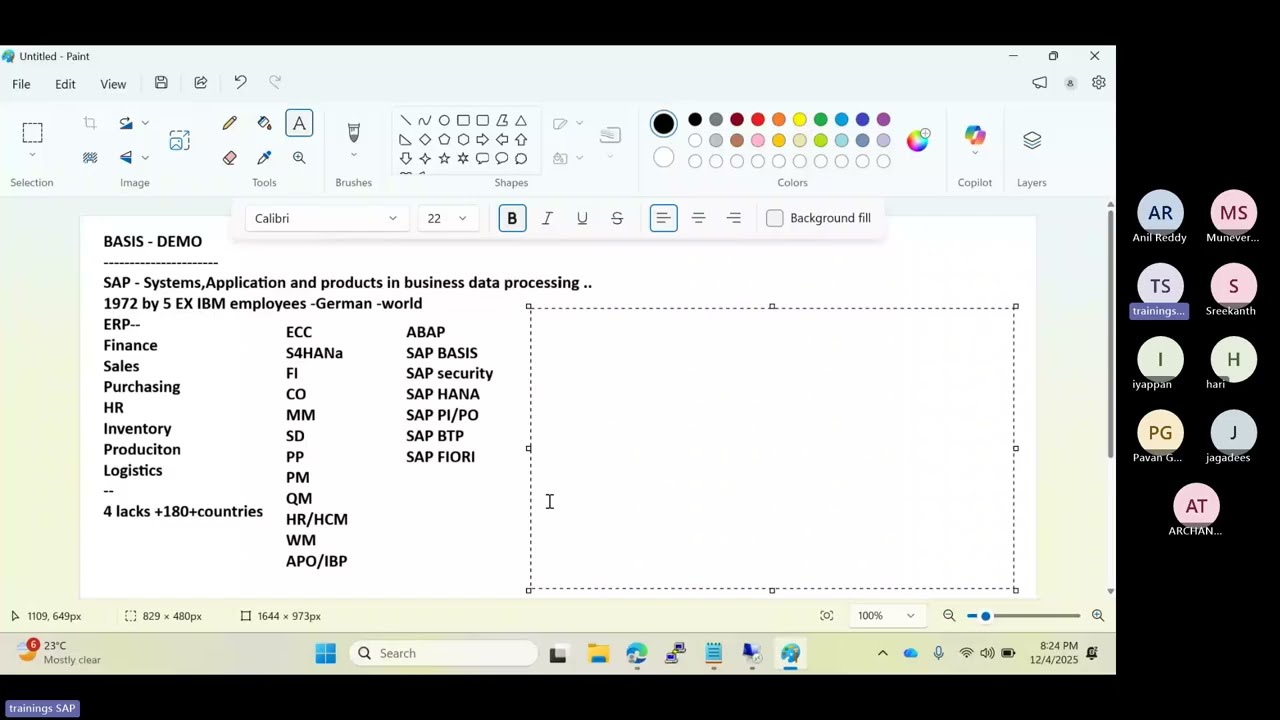The height and width of the screenshot is (720, 1280).
Task: Toggle Bold text formatting
Action: pos(512,218)
